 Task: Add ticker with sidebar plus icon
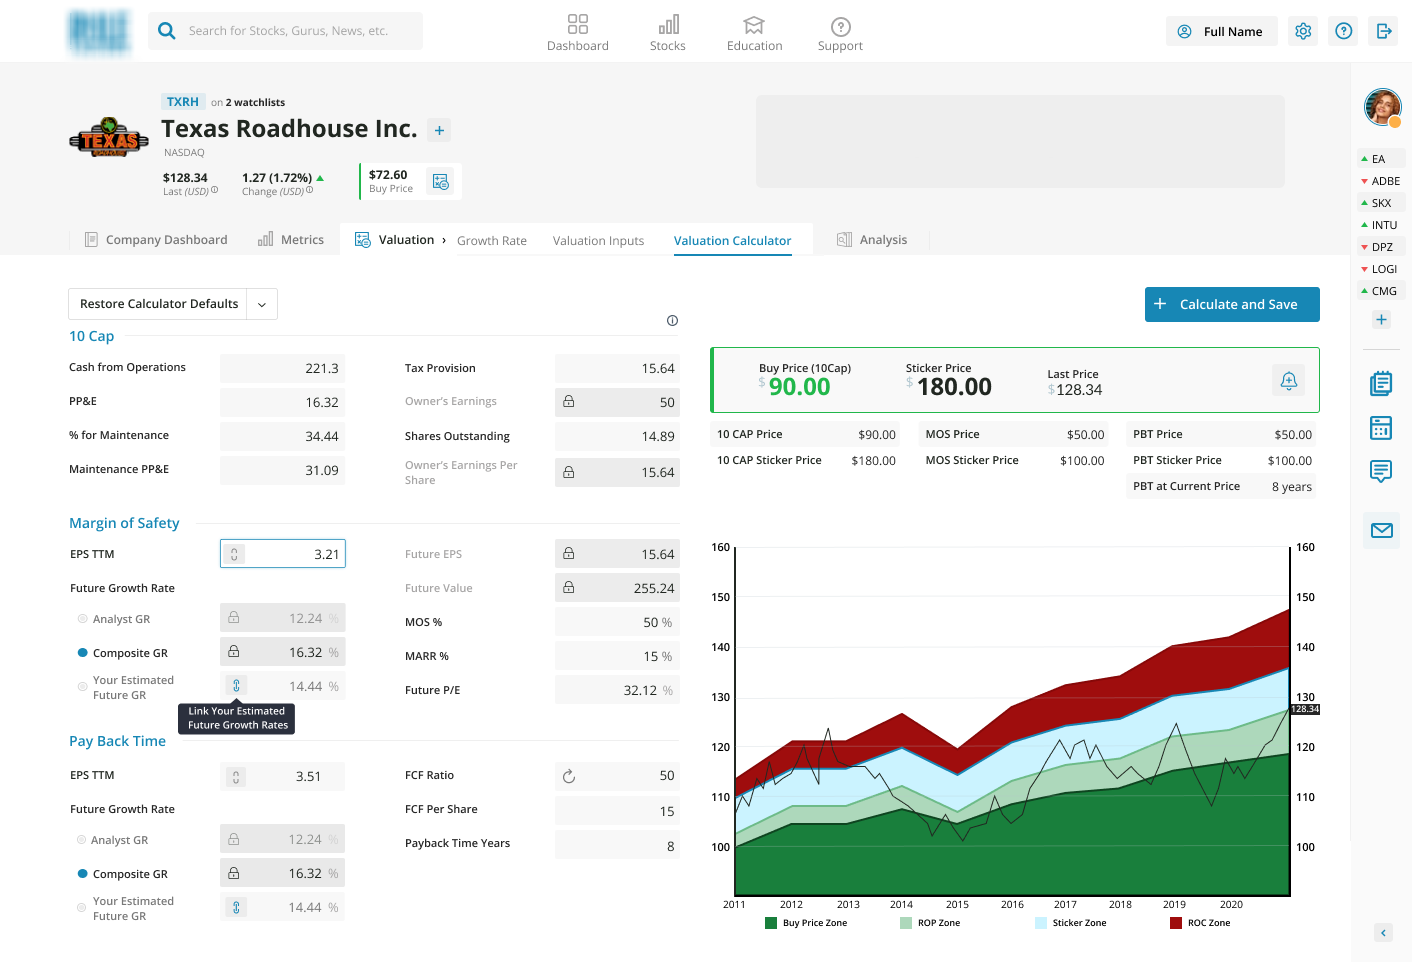tap(1381, 320)
